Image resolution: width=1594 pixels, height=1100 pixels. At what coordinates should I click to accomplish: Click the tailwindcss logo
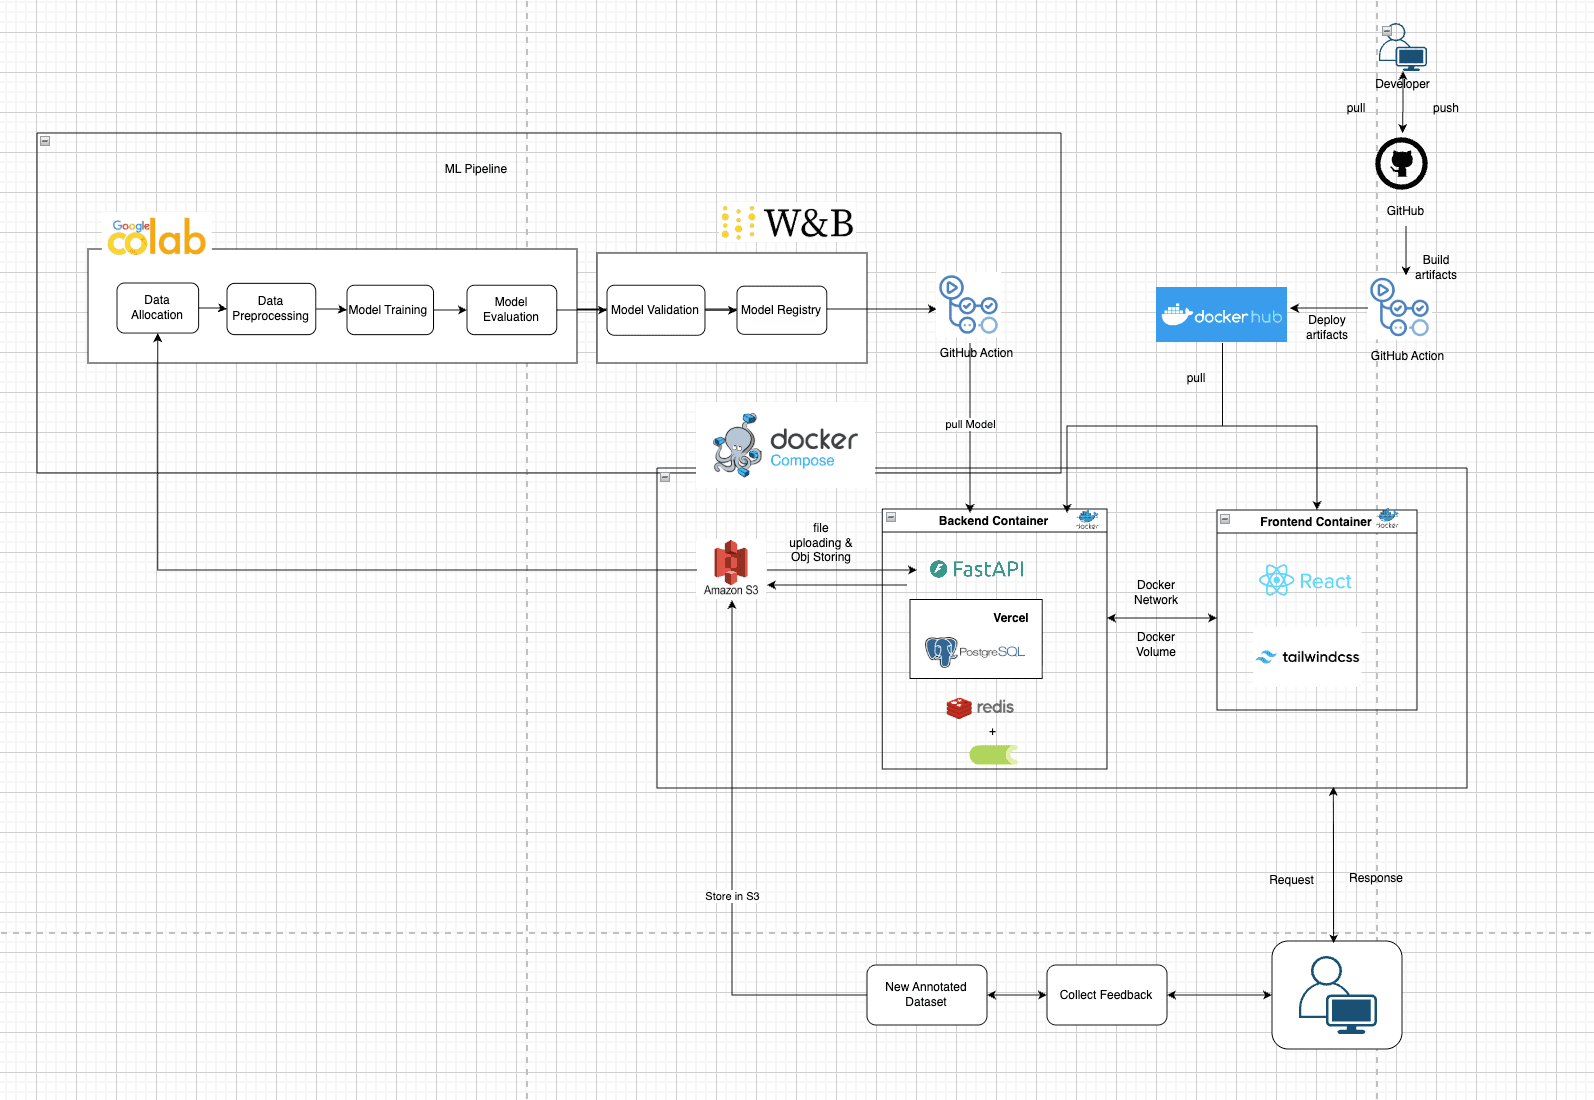1308,657
